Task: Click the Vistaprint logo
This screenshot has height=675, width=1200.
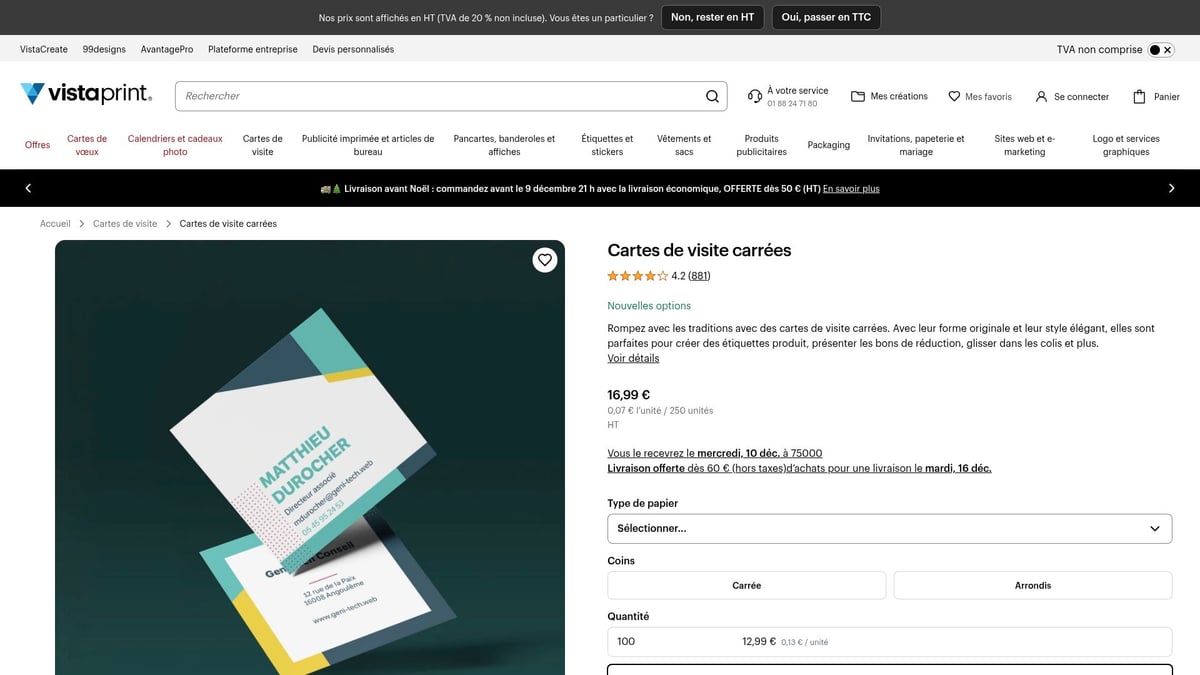Action: 85,93
